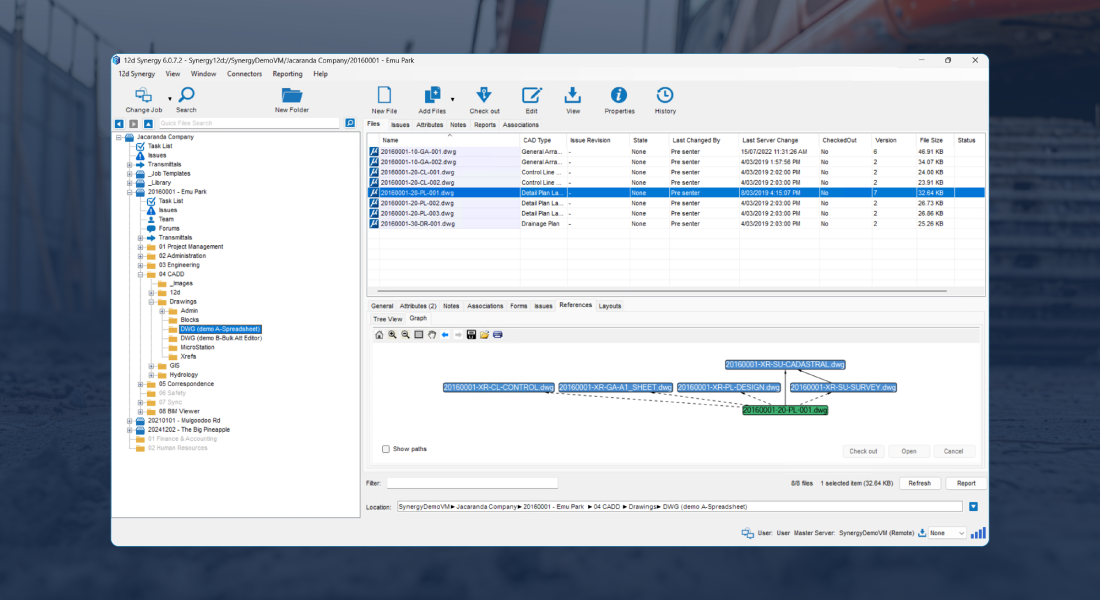
Task: Switch to the Tree View tab
Action: point(388,319)
